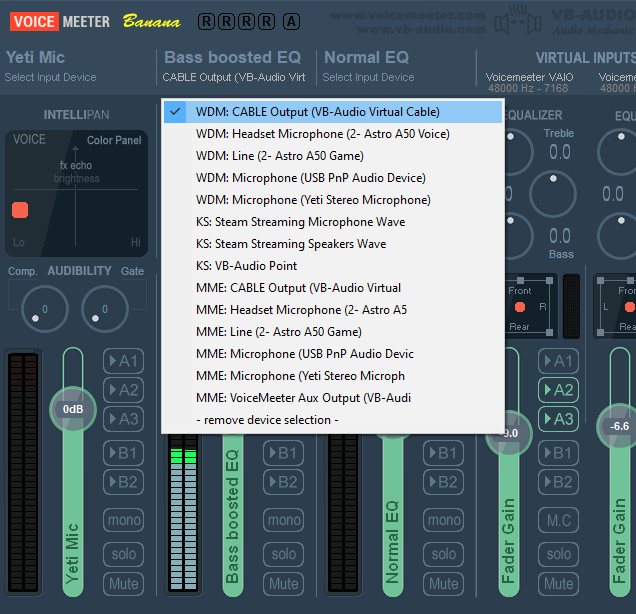Click the Voicemeeter VAIO virtual input label
The image size is (636, 614).
[x=529, y=77]
